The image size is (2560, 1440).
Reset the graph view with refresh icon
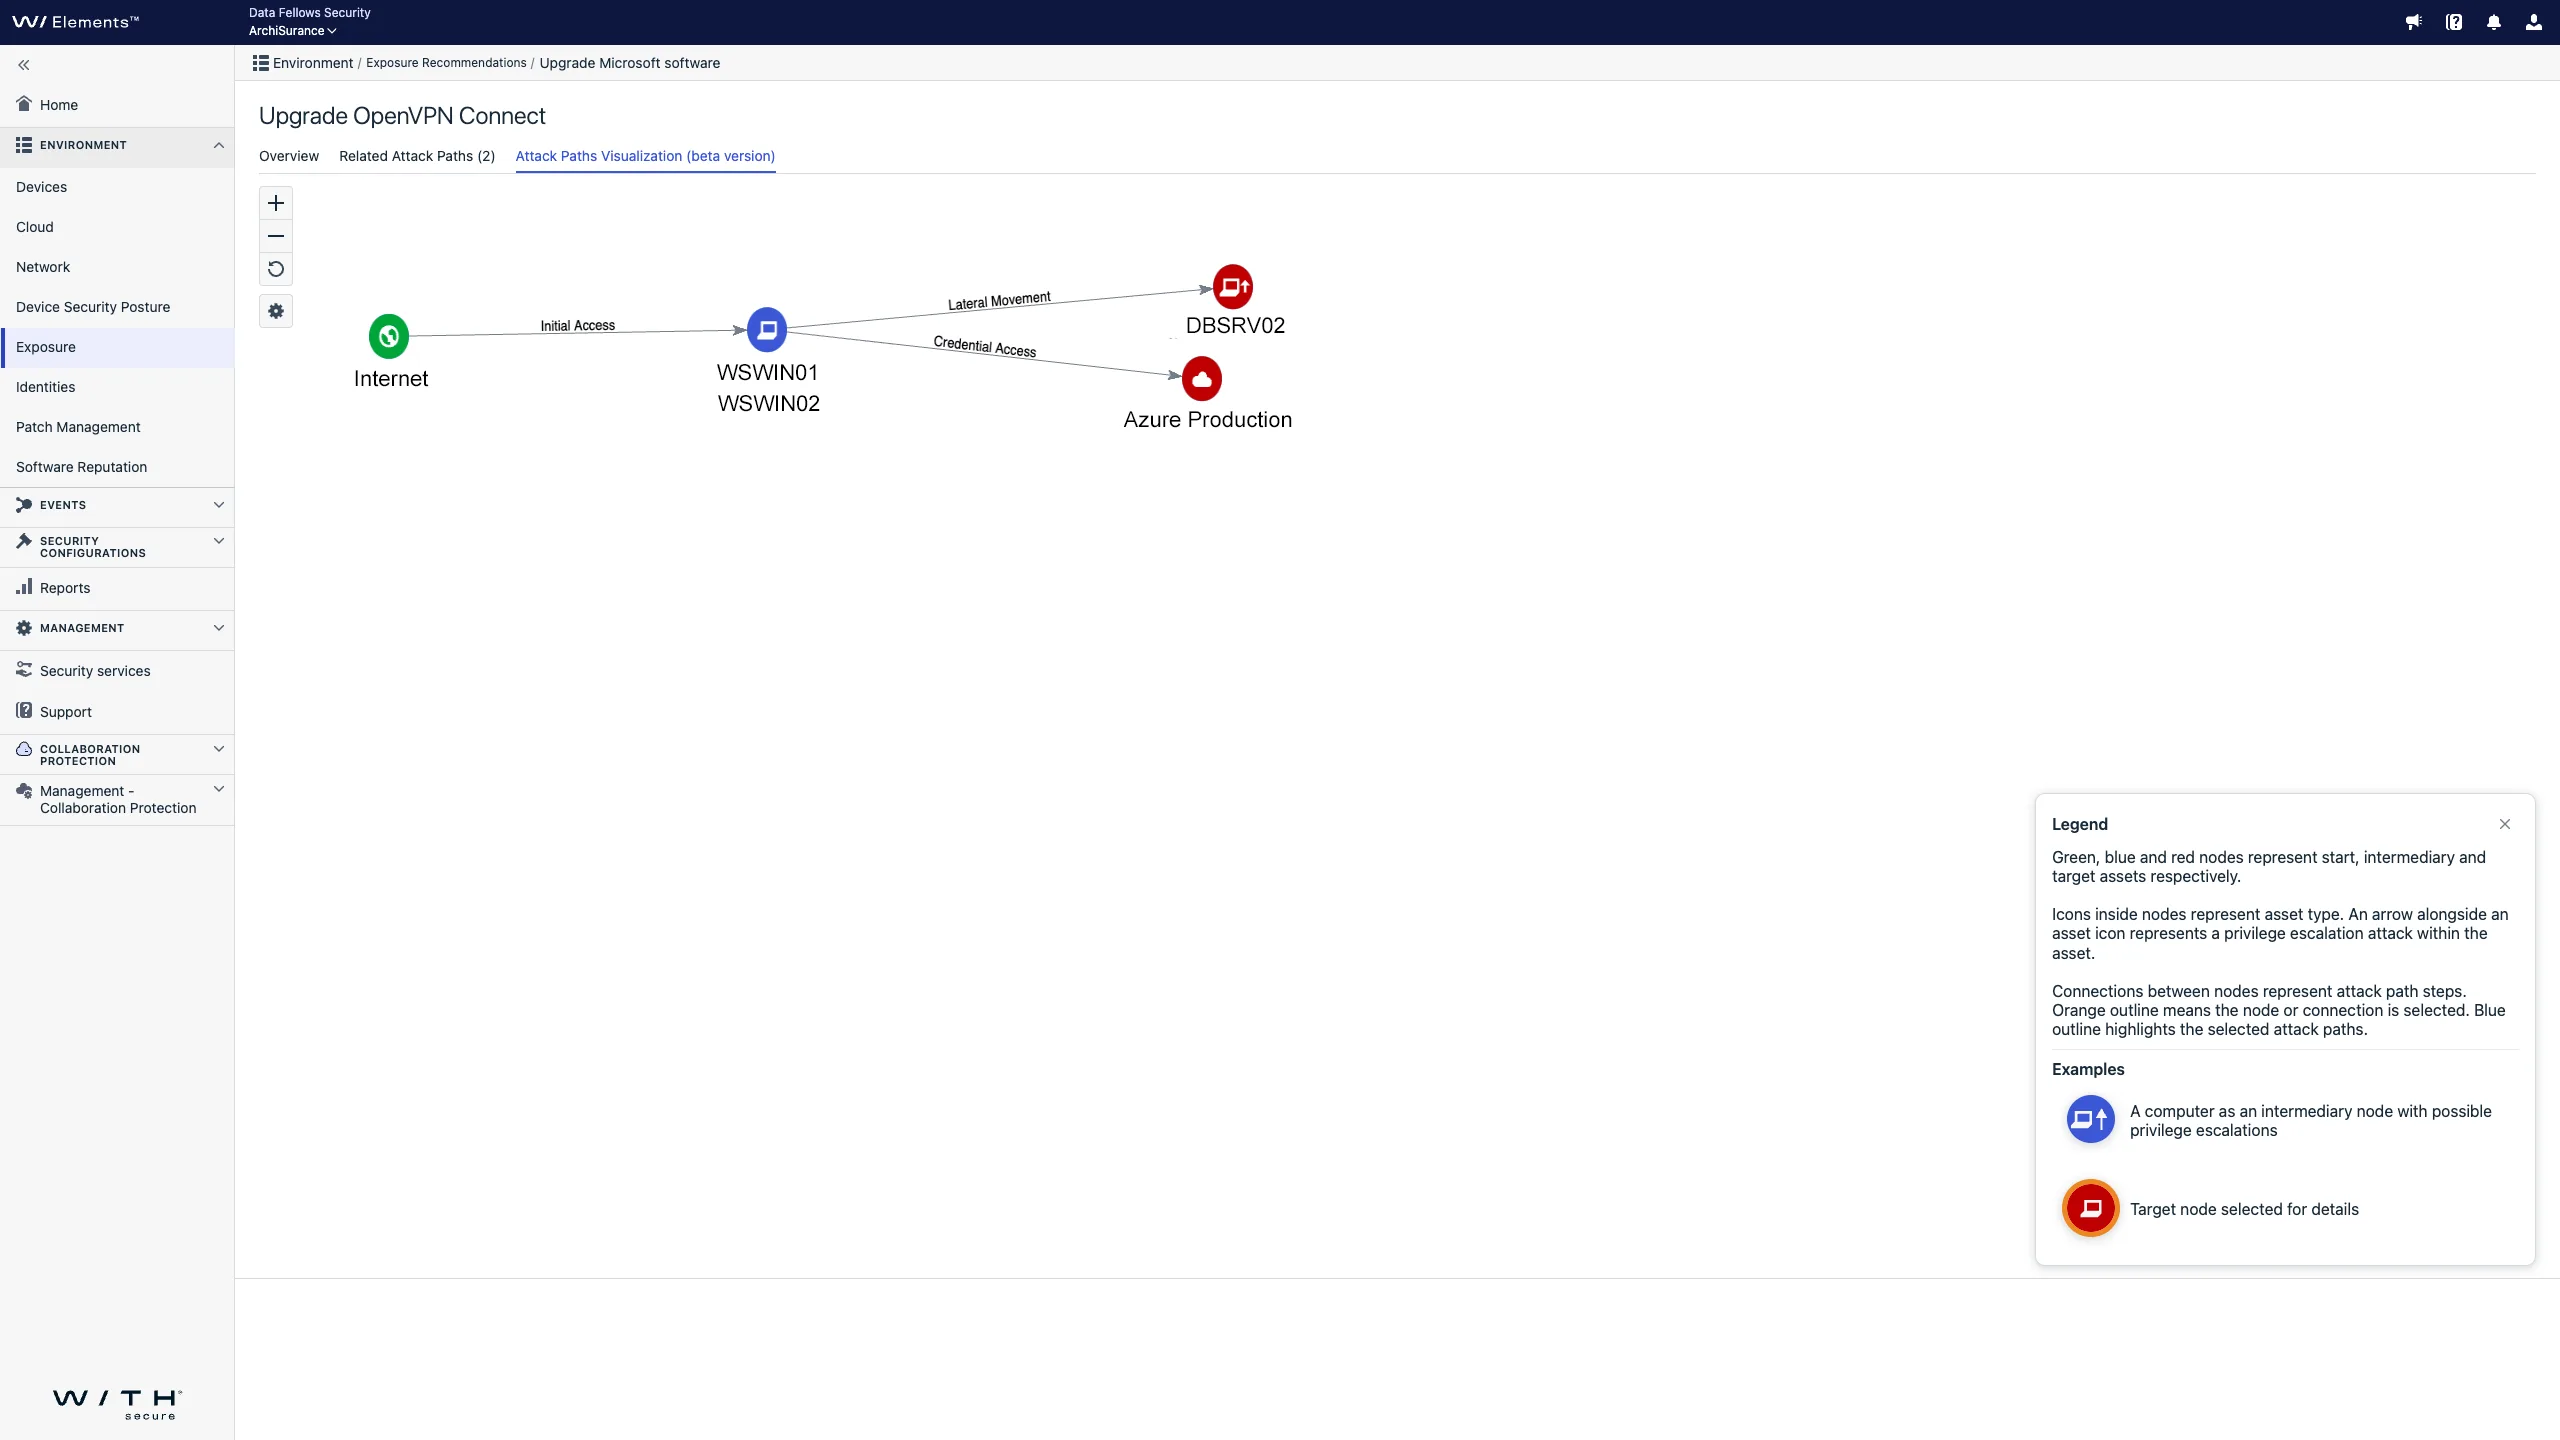(276, 269)
